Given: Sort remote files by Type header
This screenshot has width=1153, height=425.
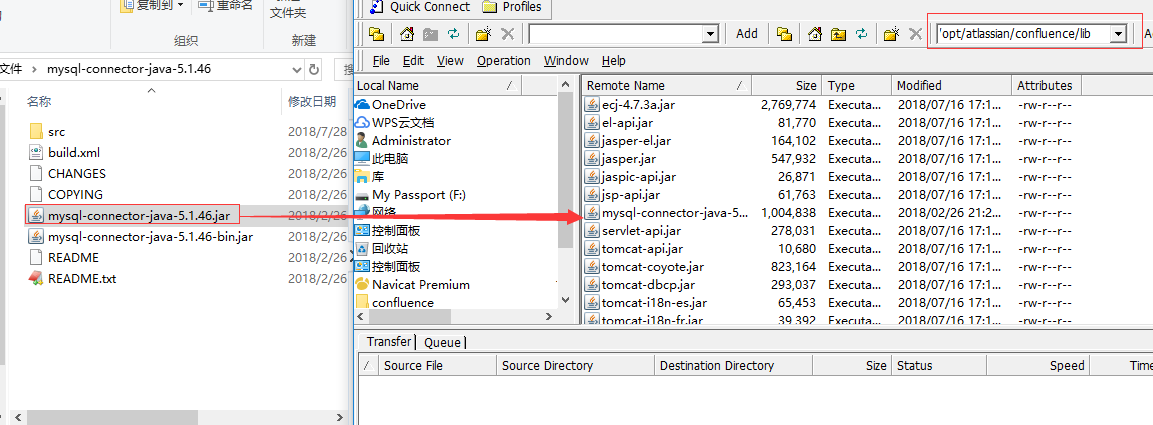Looking at the screenshot, I should coord(857,85).
